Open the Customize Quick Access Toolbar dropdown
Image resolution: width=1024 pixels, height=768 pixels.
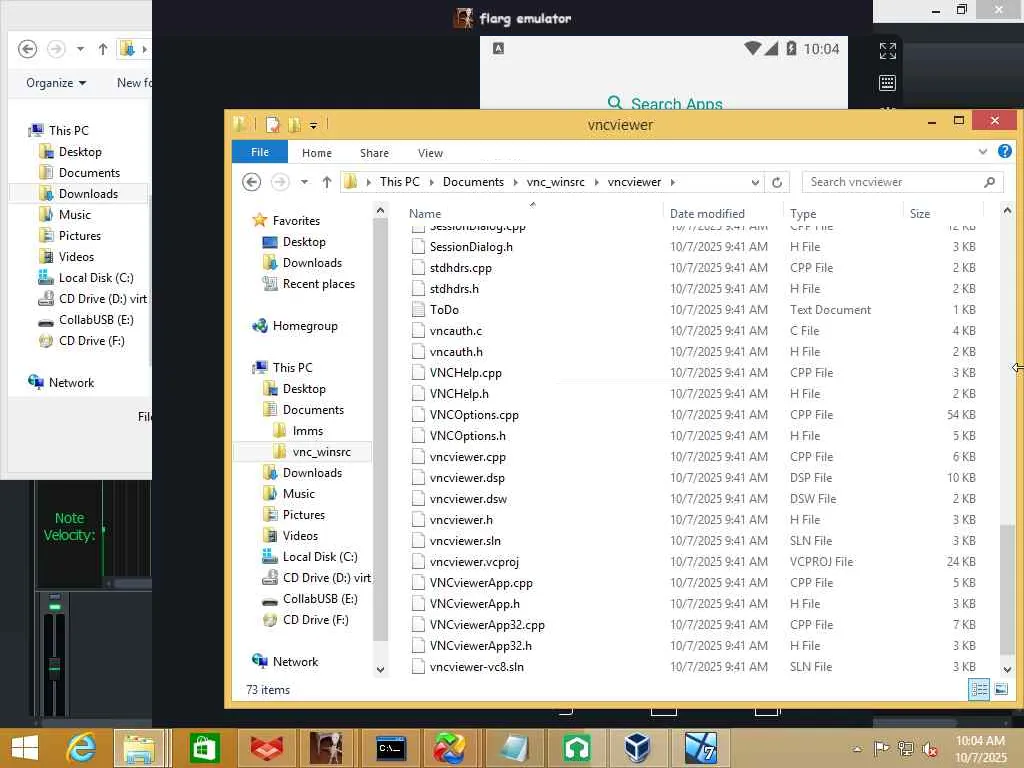coord(313,125)
